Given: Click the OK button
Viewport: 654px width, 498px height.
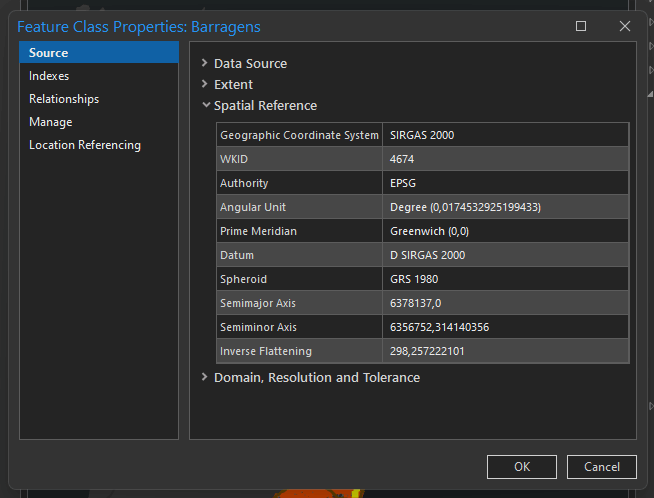Looking at the screenshot, I should 521,466.
